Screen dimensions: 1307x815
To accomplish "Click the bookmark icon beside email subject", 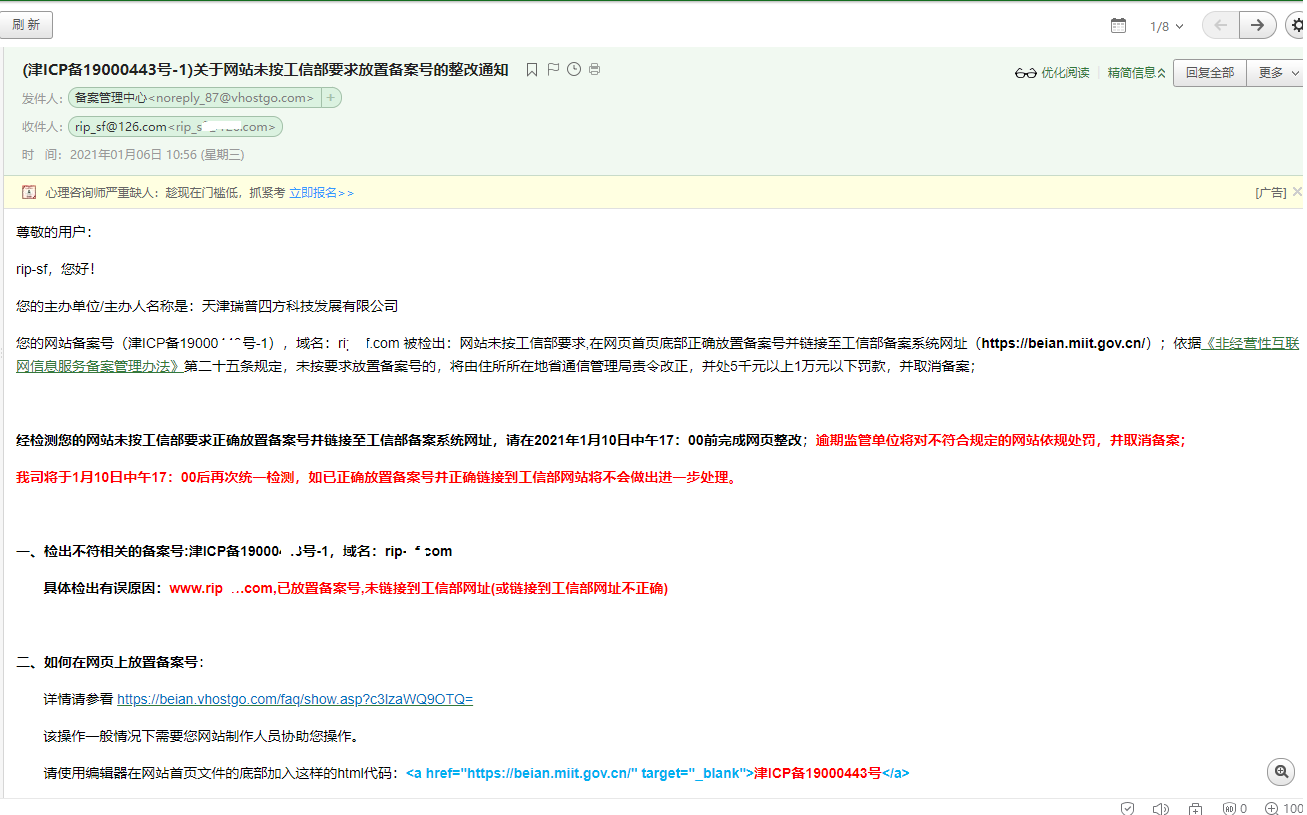I will 532,70.
